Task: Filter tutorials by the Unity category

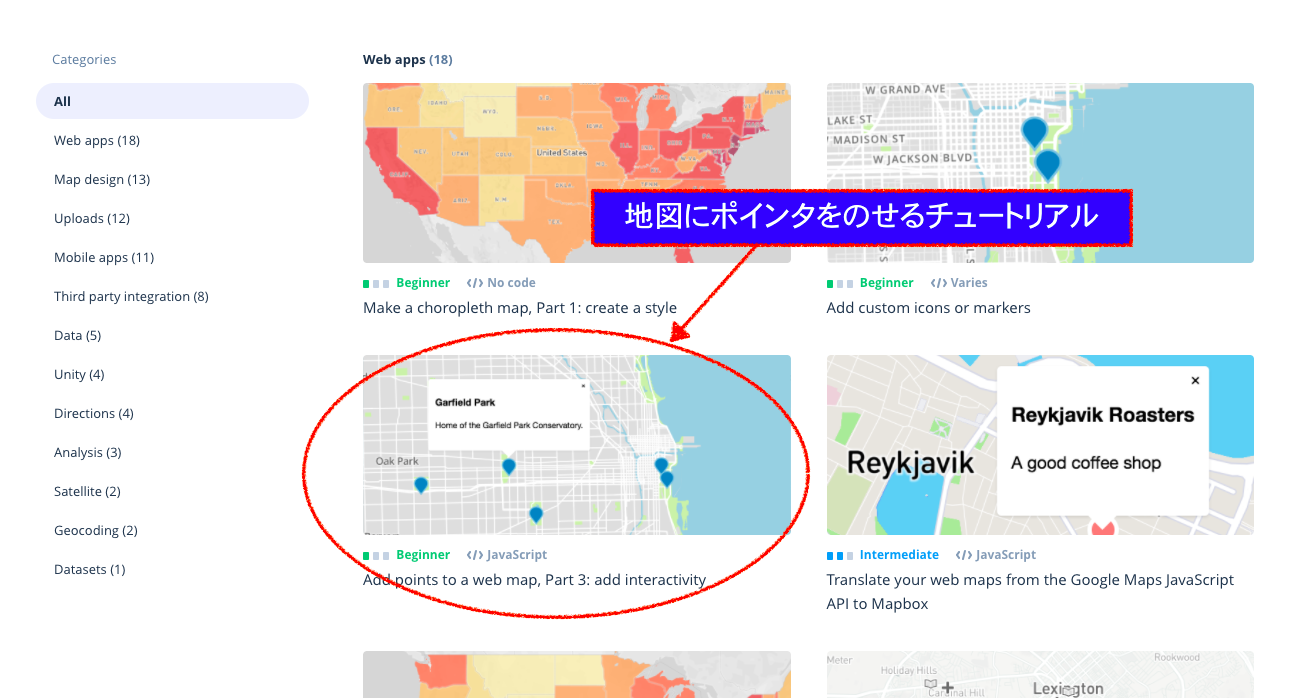Action: point(79,374)
